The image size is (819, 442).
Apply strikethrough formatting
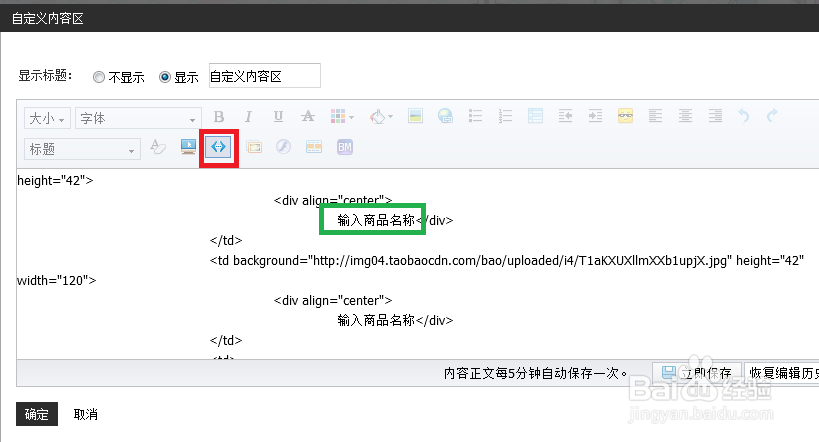(x=309, y=117)
